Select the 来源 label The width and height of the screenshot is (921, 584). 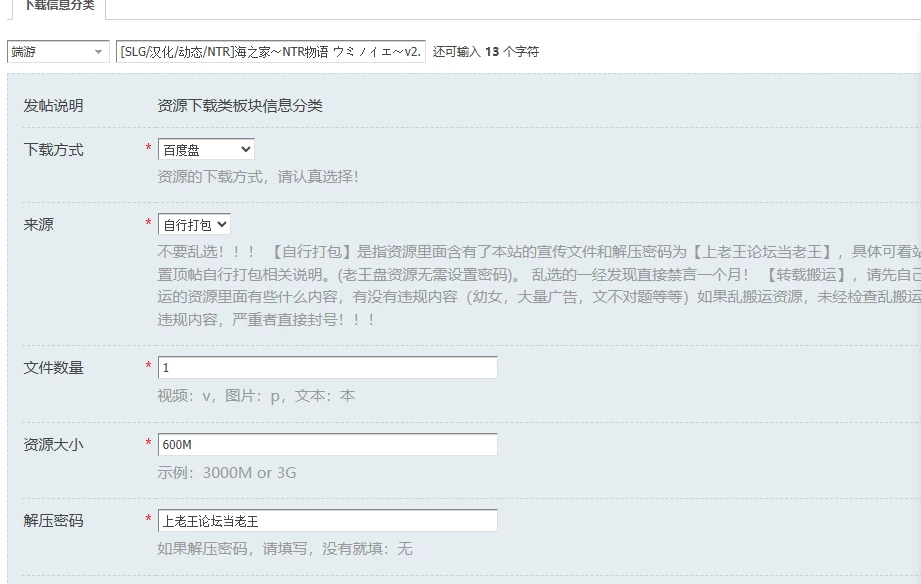click(38, 224)
